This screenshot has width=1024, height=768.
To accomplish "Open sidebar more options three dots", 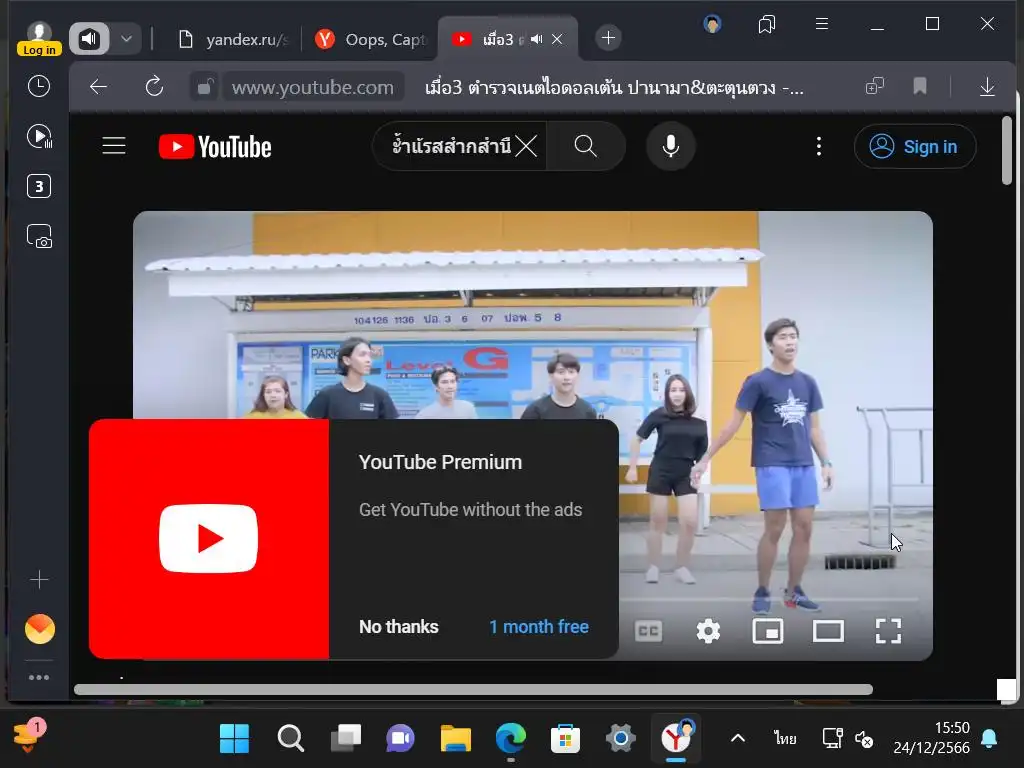I will pyautogui.click(x=39, y=677).
